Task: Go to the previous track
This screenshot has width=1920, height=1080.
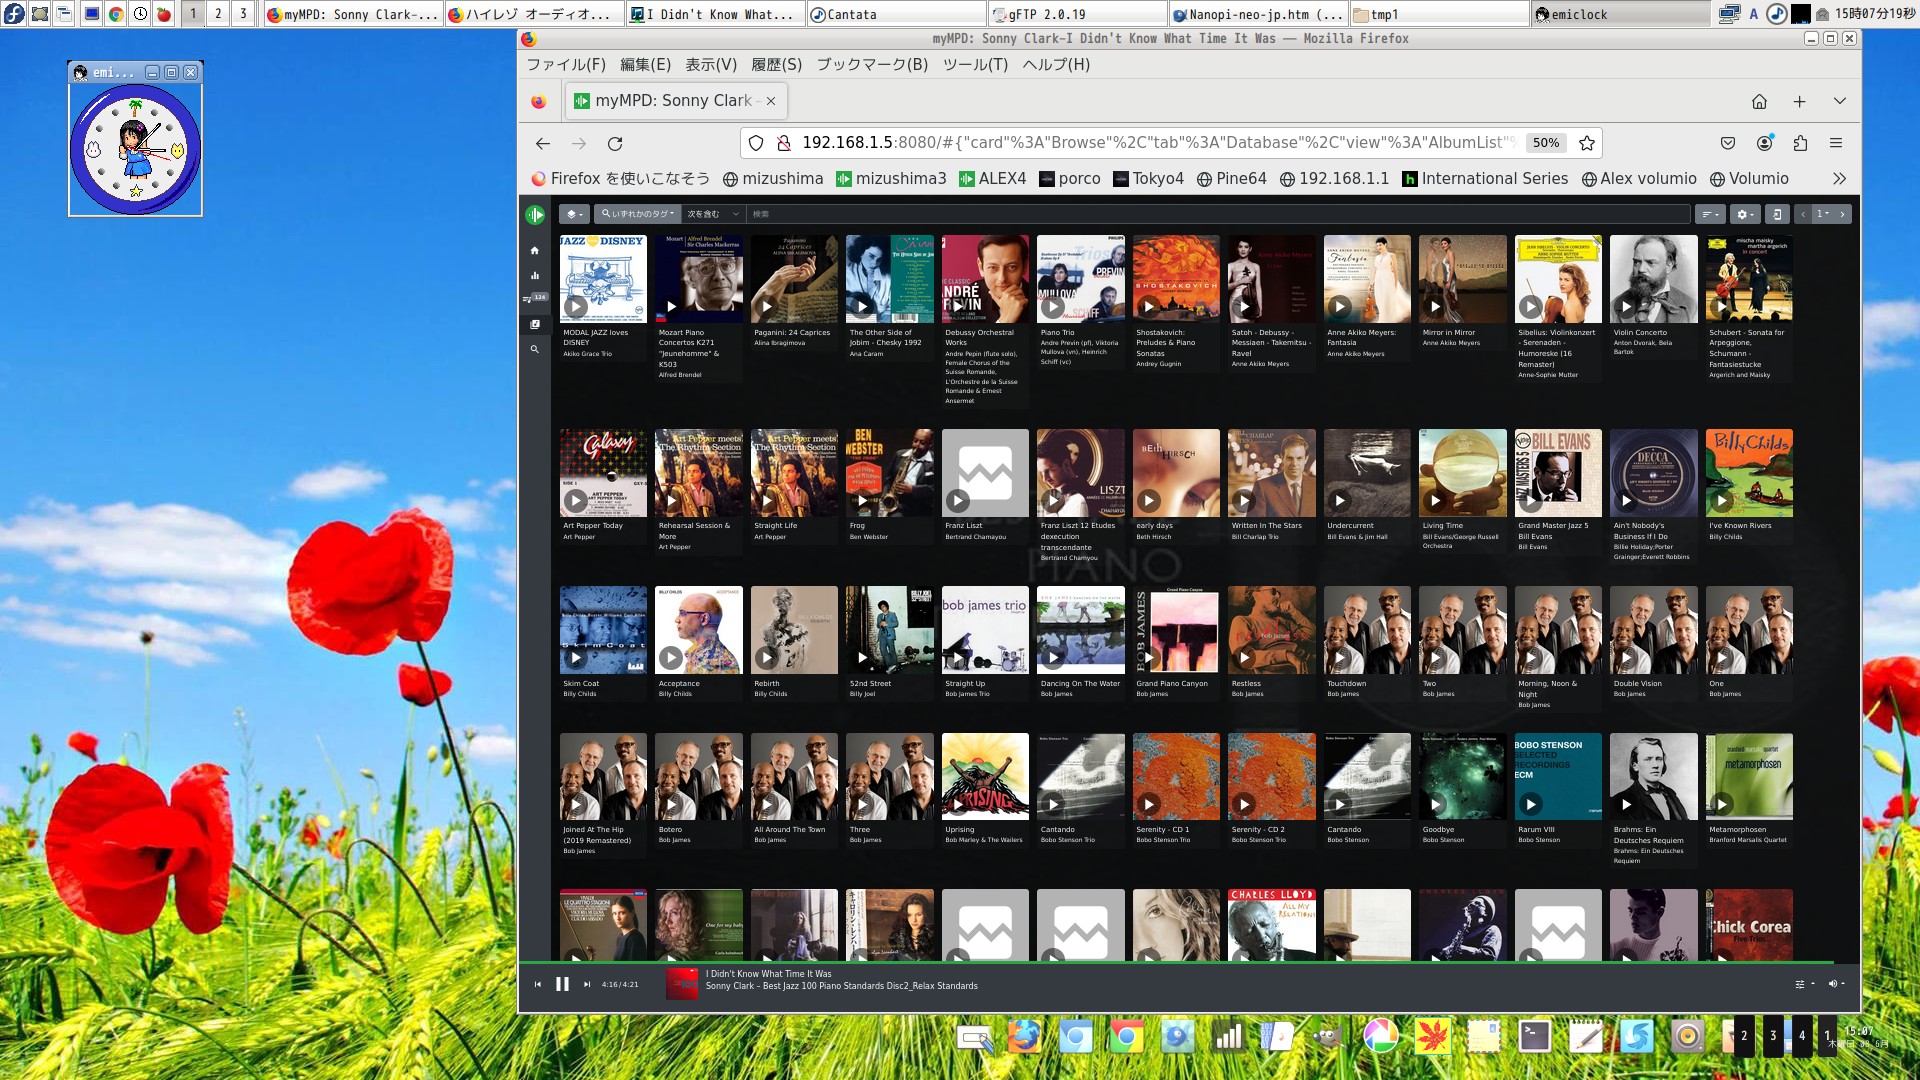Action: [x=537, y=984]
